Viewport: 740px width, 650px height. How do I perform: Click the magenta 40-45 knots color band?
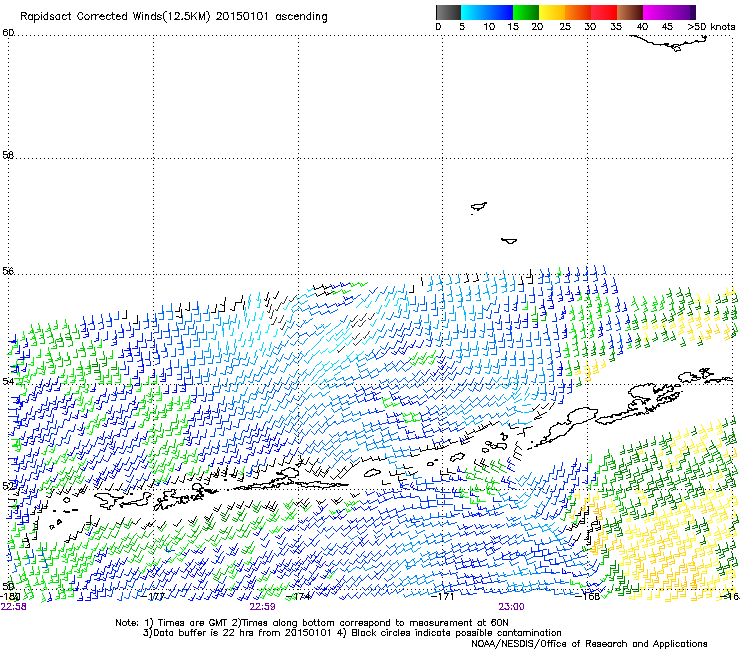(x=656, y=12)
